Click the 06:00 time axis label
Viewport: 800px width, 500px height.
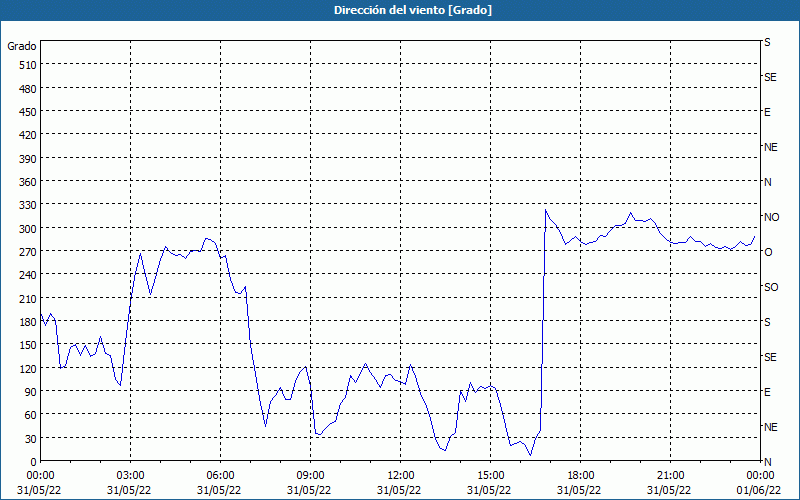tap(220, 476)
